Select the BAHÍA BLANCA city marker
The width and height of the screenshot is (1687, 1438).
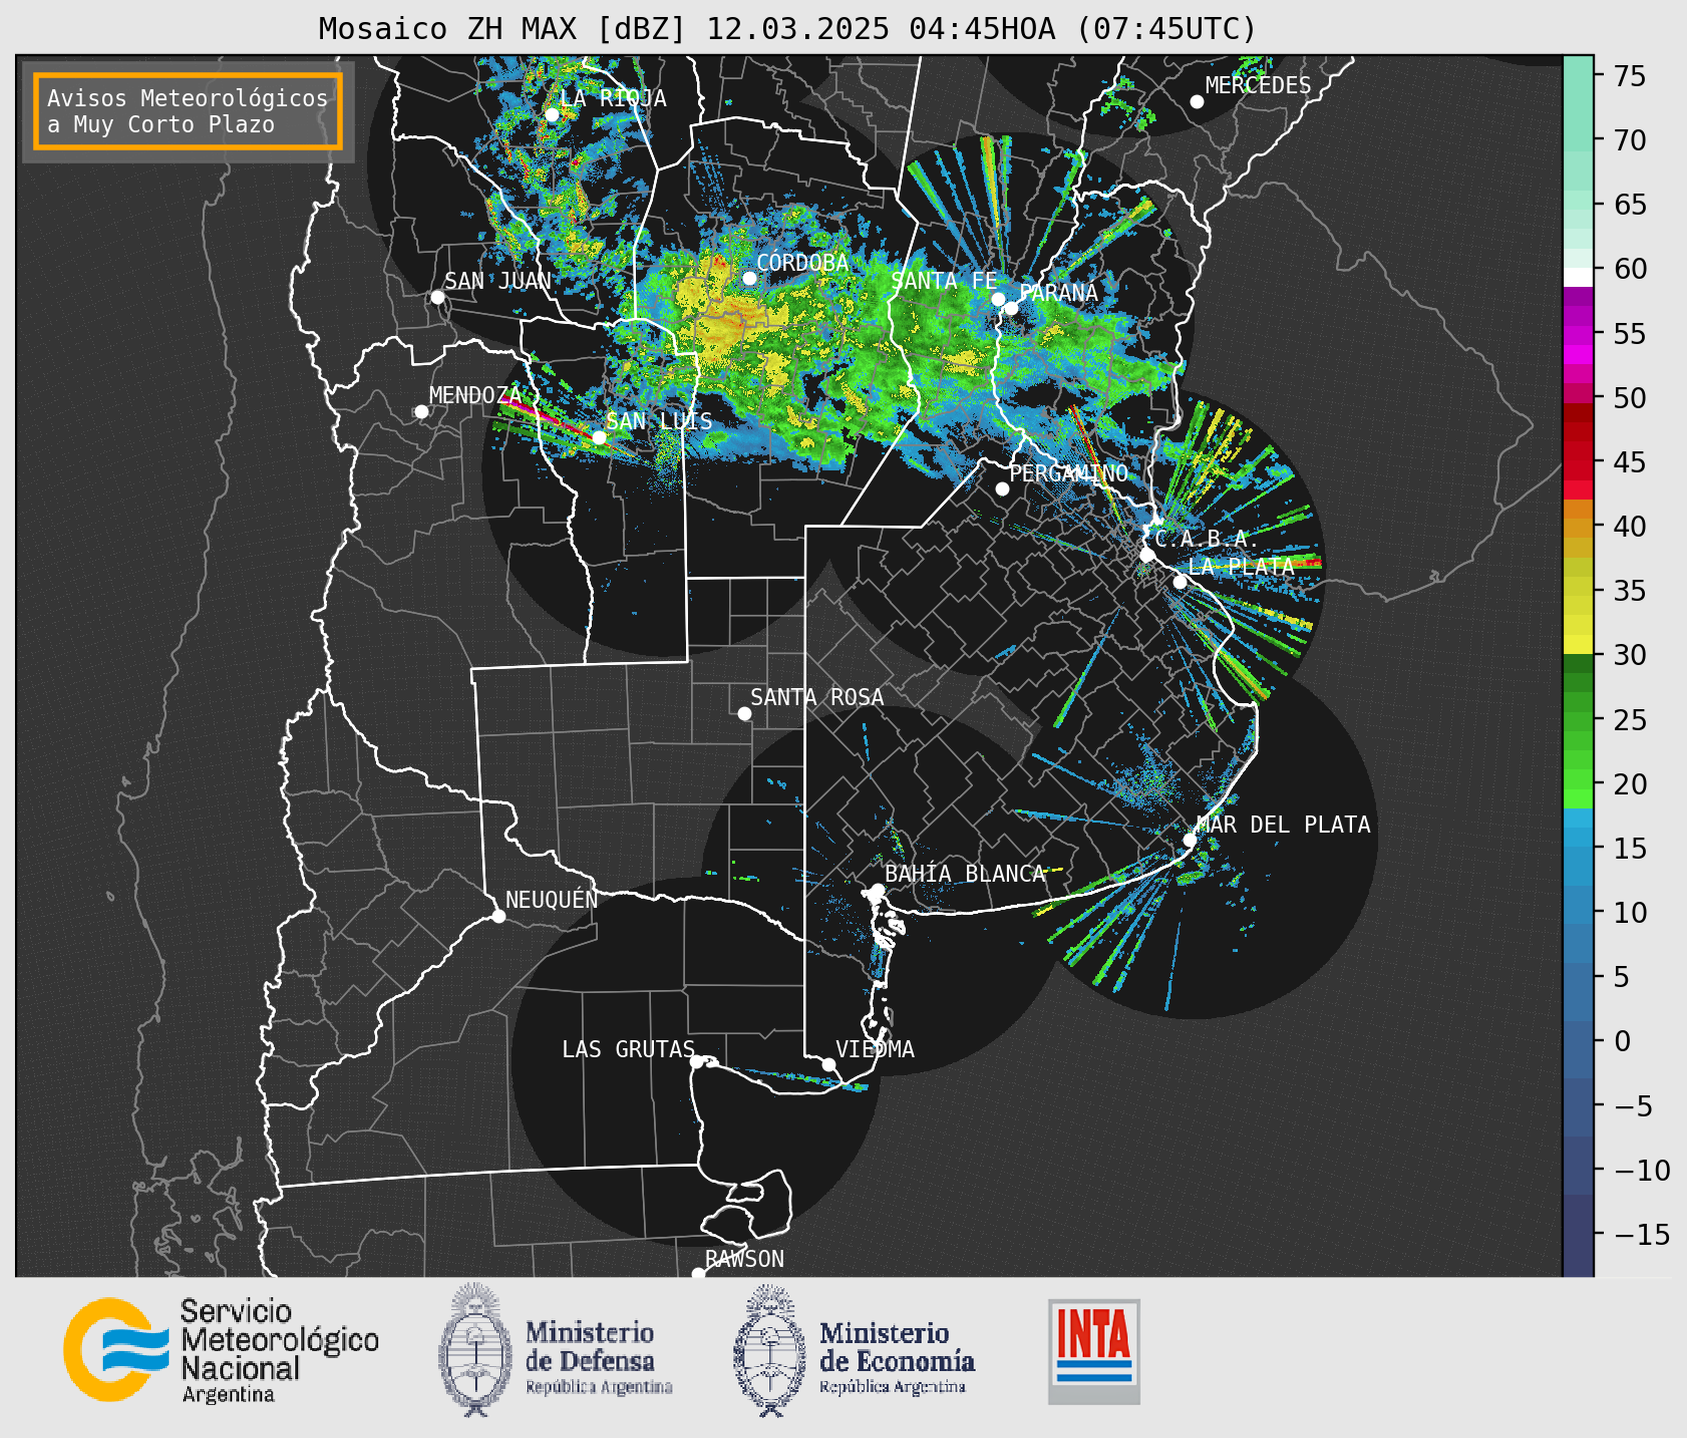(877, 890)
